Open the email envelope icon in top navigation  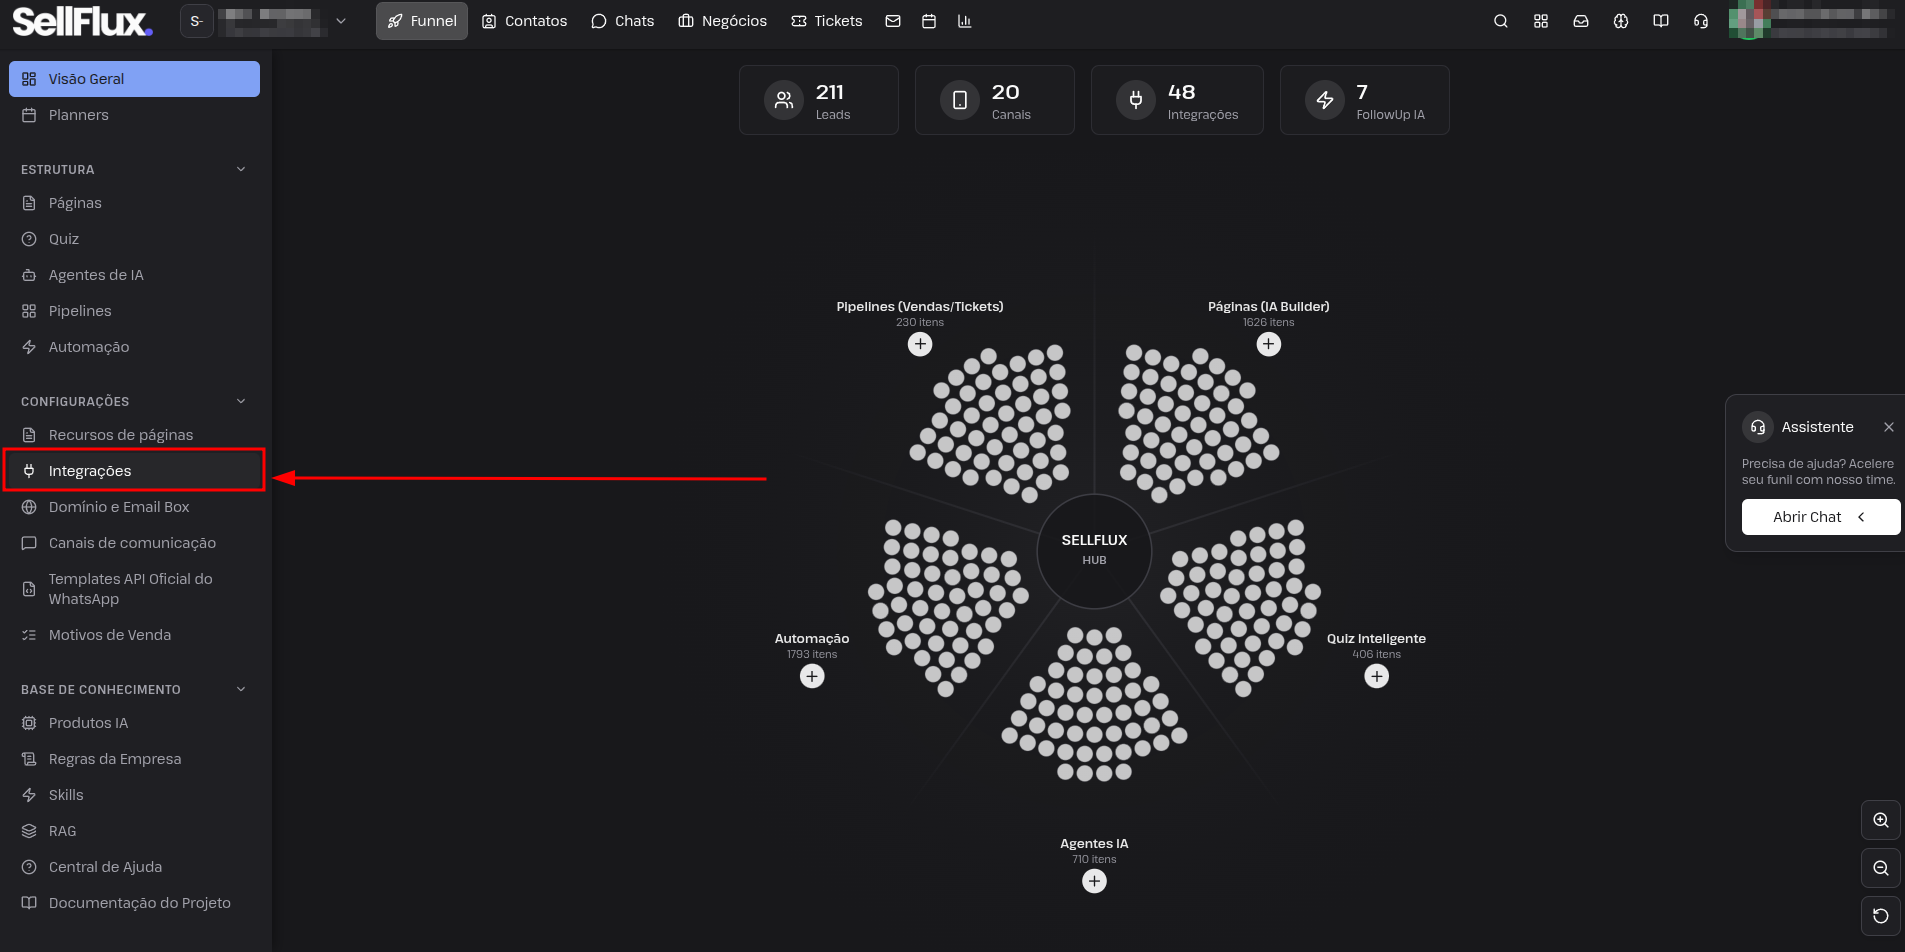pyautogui.click(x=893, y=21)
